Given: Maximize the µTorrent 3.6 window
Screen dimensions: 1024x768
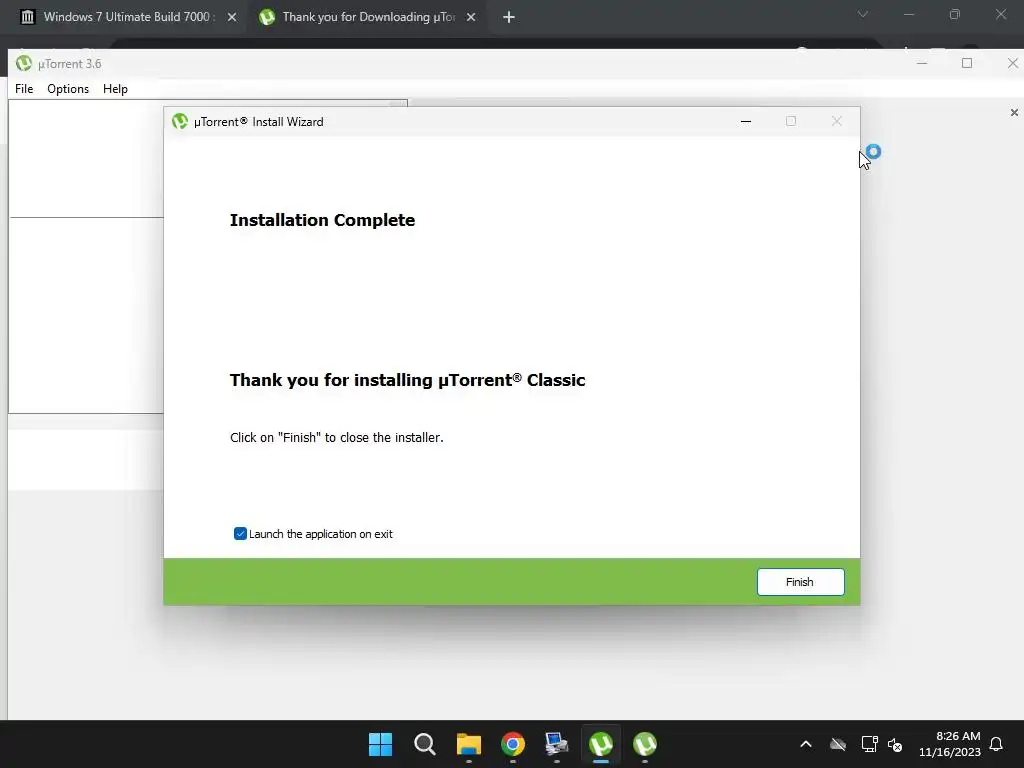Looking at the screenshot, I should coord(967,63).
